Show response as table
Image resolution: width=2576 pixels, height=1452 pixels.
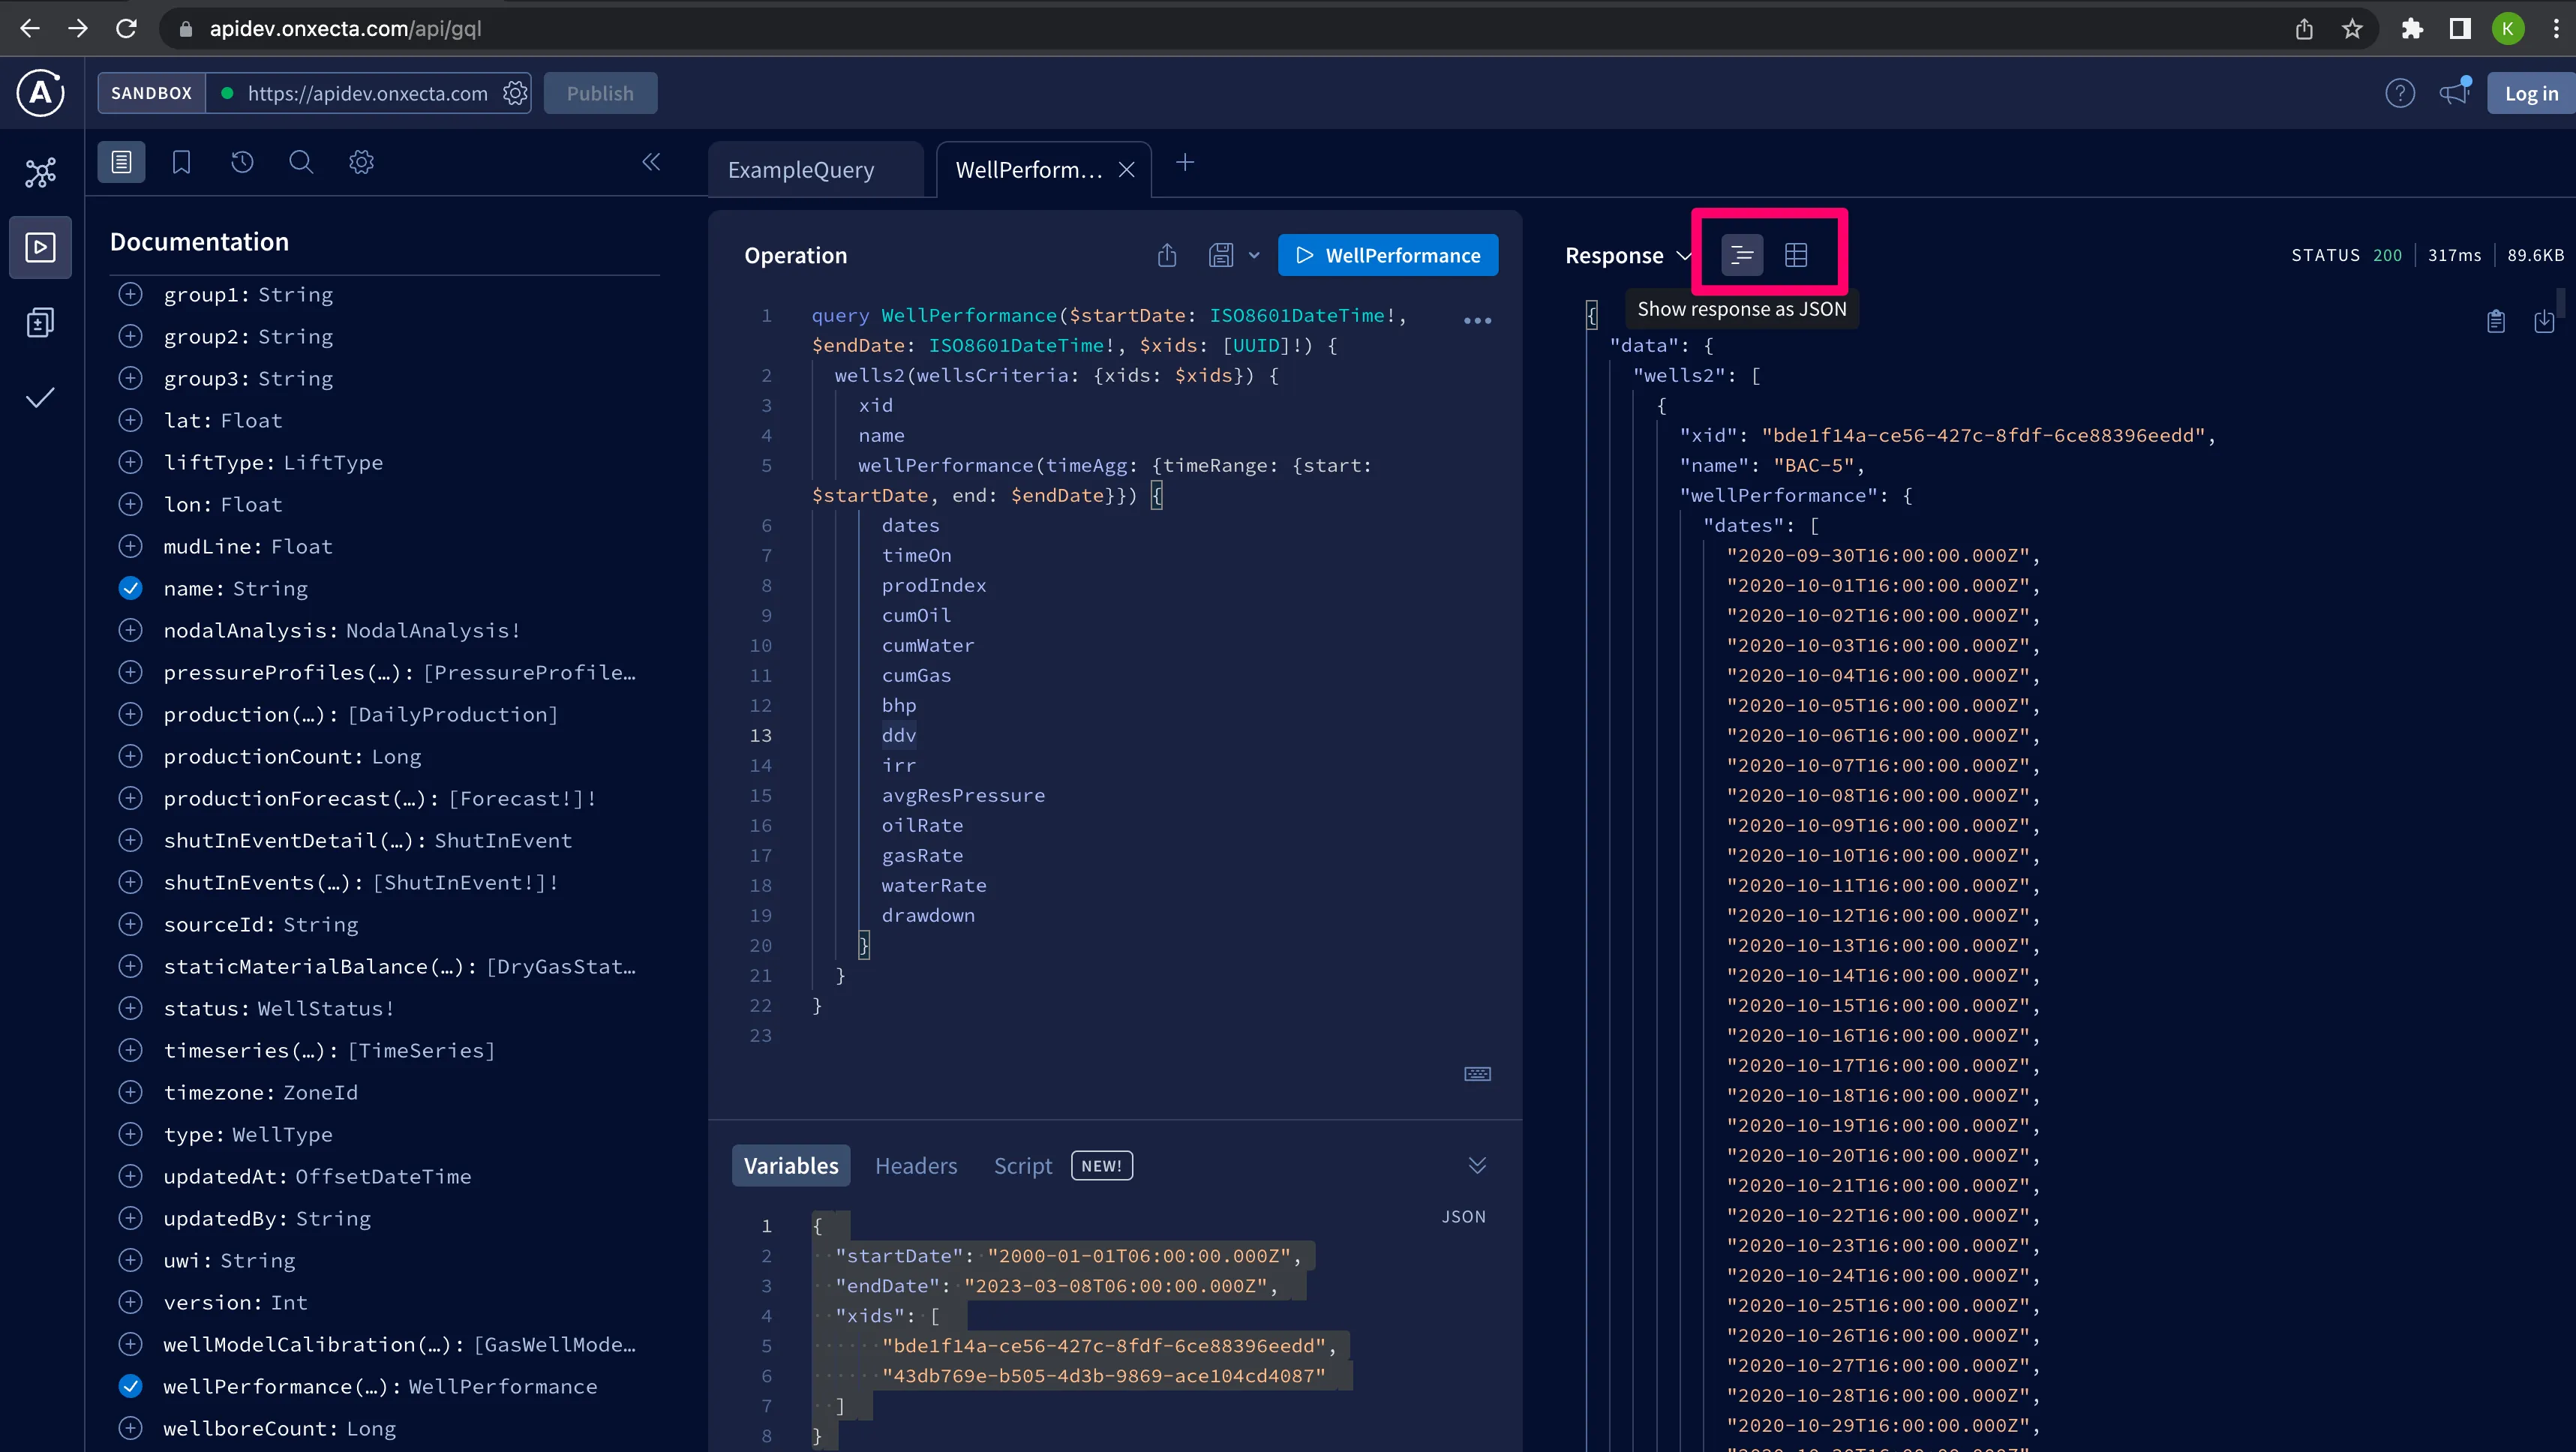click(1796, 255)
